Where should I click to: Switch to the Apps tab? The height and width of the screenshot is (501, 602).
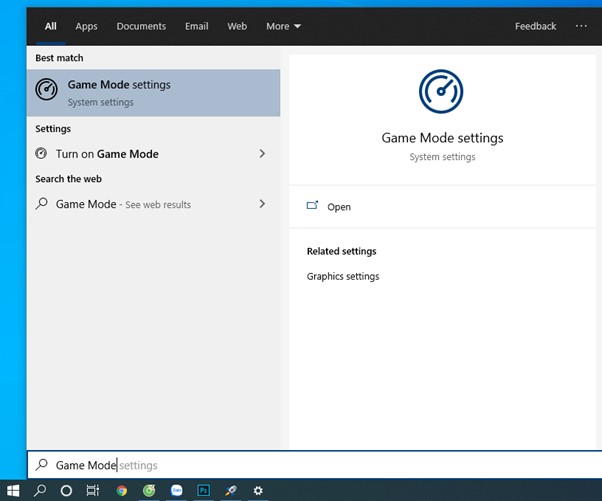pyautogui.click(x=86, y=26)
